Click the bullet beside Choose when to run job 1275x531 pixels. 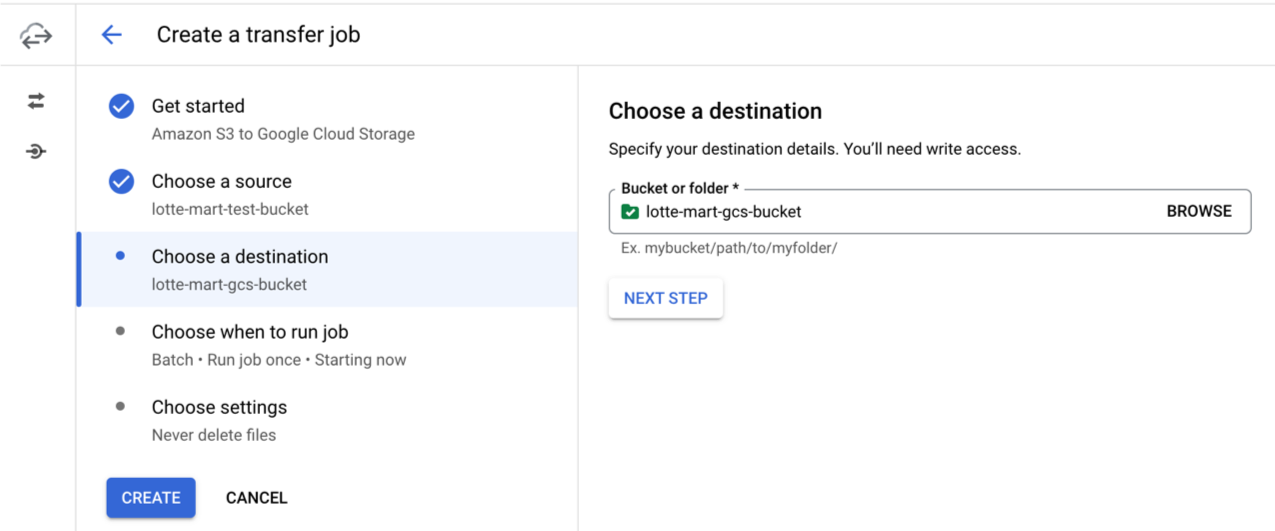121,331
